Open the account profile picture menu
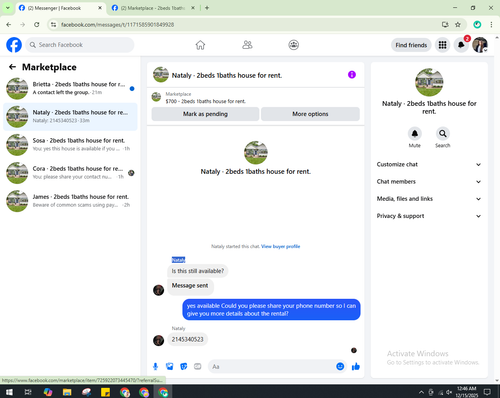500x398 pixels. point(480,45)
